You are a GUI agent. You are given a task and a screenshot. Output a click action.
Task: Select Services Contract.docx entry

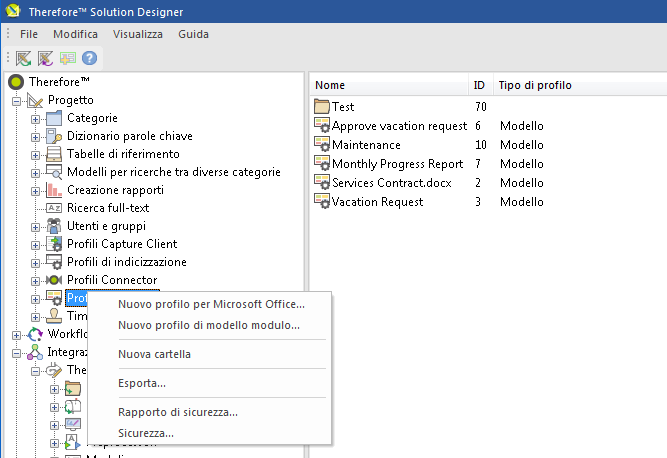[392, 183]
